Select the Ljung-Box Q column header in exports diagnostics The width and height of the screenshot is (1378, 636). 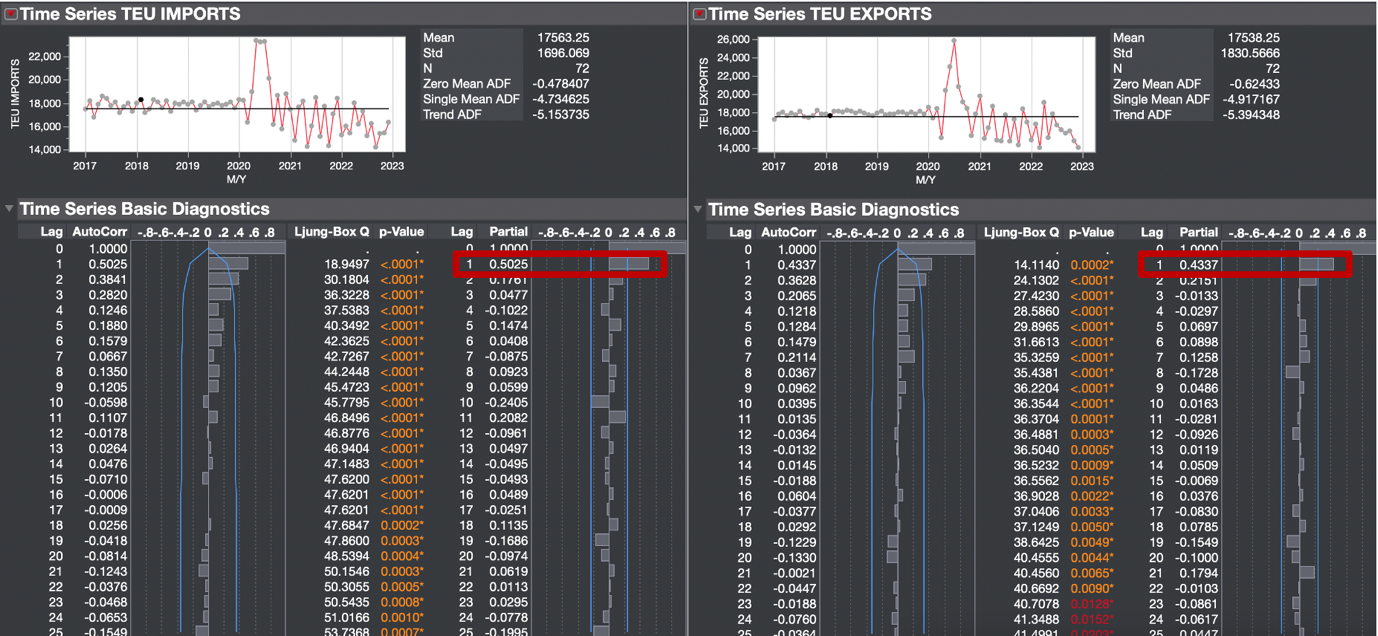pyautogui.click(x=1021, y=231)
